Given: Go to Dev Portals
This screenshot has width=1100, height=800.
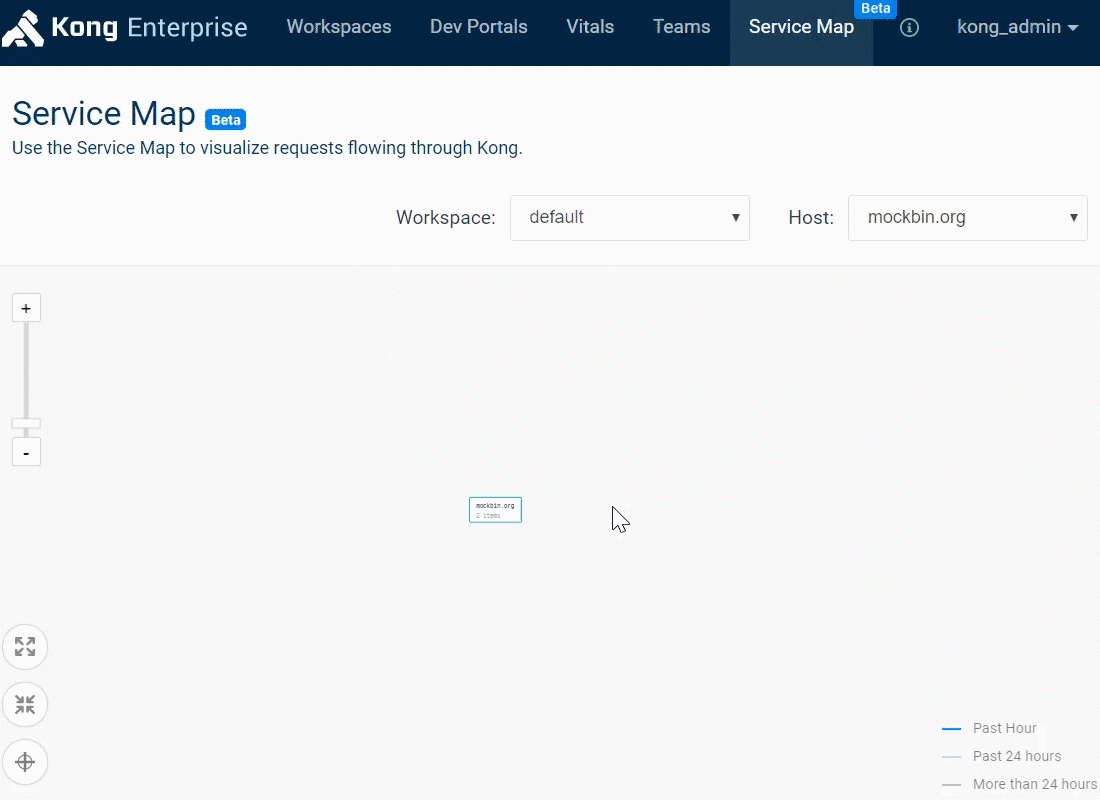Looking at the screenshot, I should pyautogui.click(x=478, y=27).
